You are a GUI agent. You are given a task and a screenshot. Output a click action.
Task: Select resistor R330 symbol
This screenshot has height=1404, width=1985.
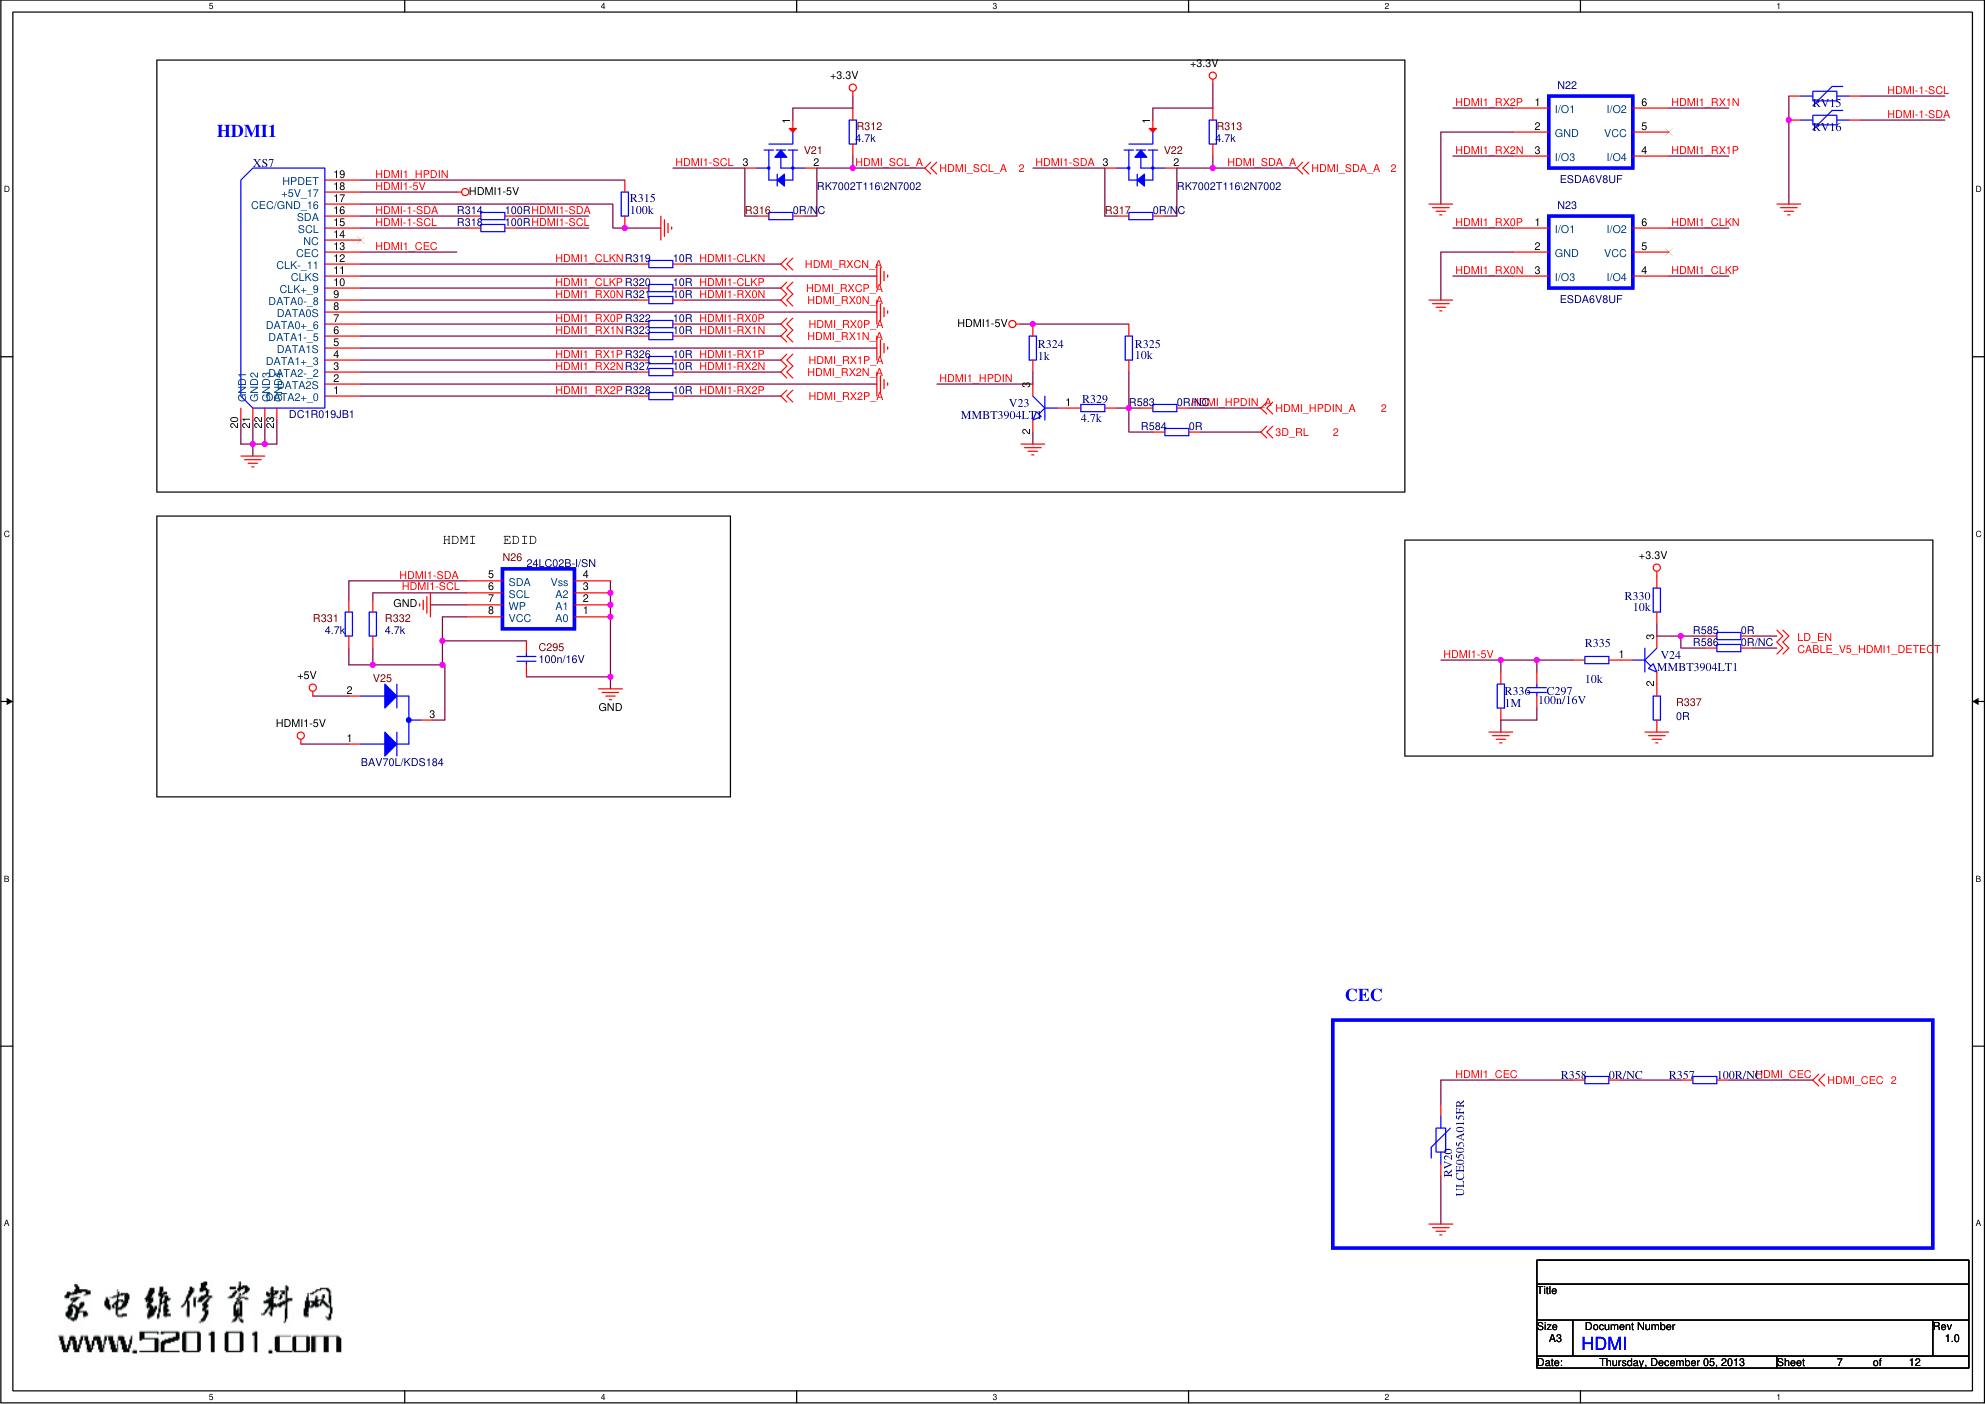click(1656, 600)
